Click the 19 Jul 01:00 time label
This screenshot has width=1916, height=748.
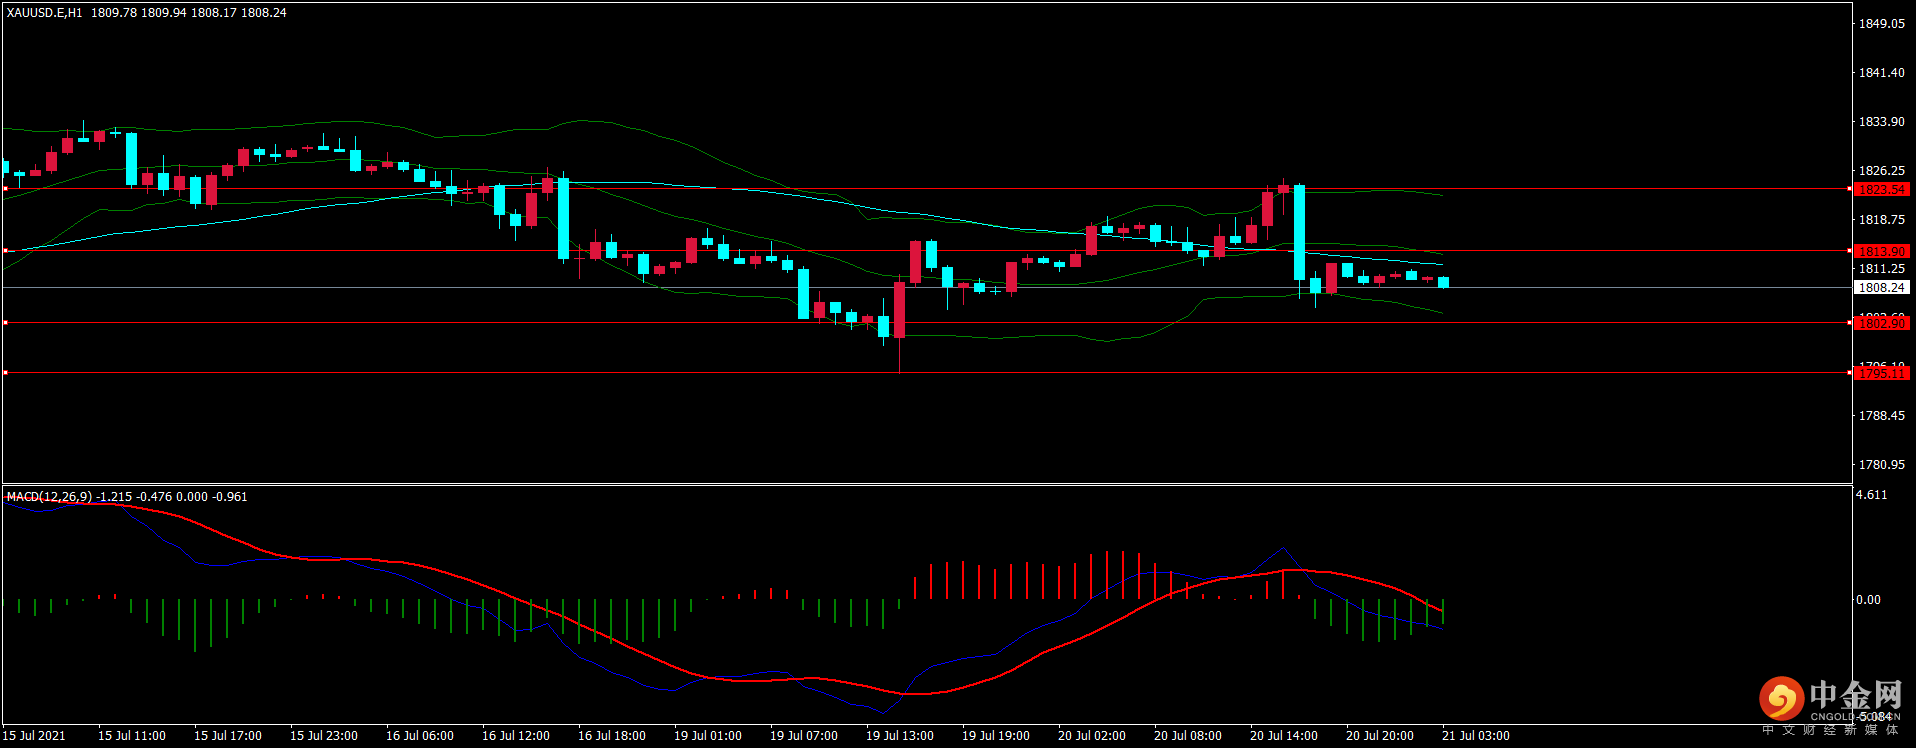[708, 736]
